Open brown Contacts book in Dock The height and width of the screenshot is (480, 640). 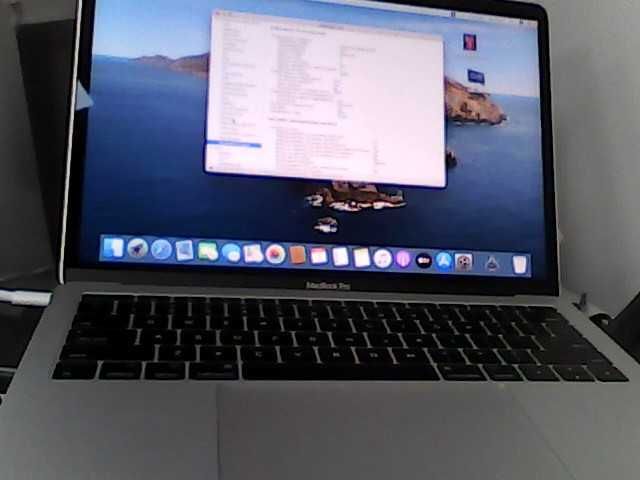click(297, 256)
